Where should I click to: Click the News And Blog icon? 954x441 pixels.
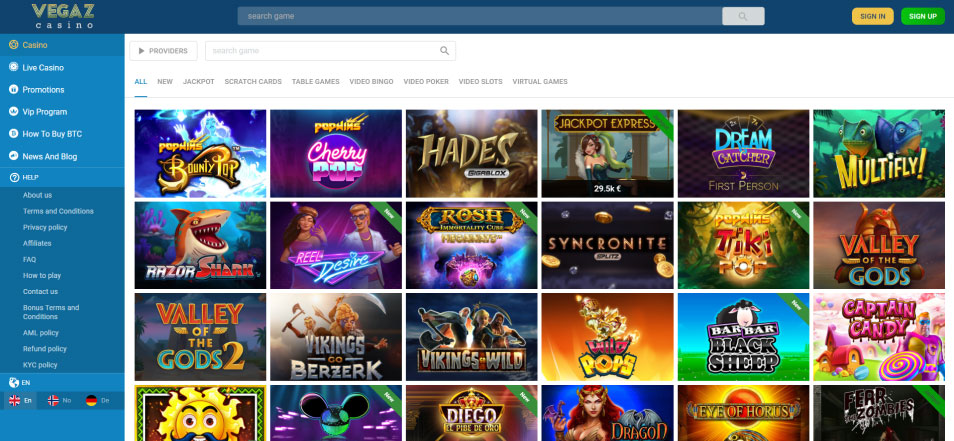pos(13,156)
